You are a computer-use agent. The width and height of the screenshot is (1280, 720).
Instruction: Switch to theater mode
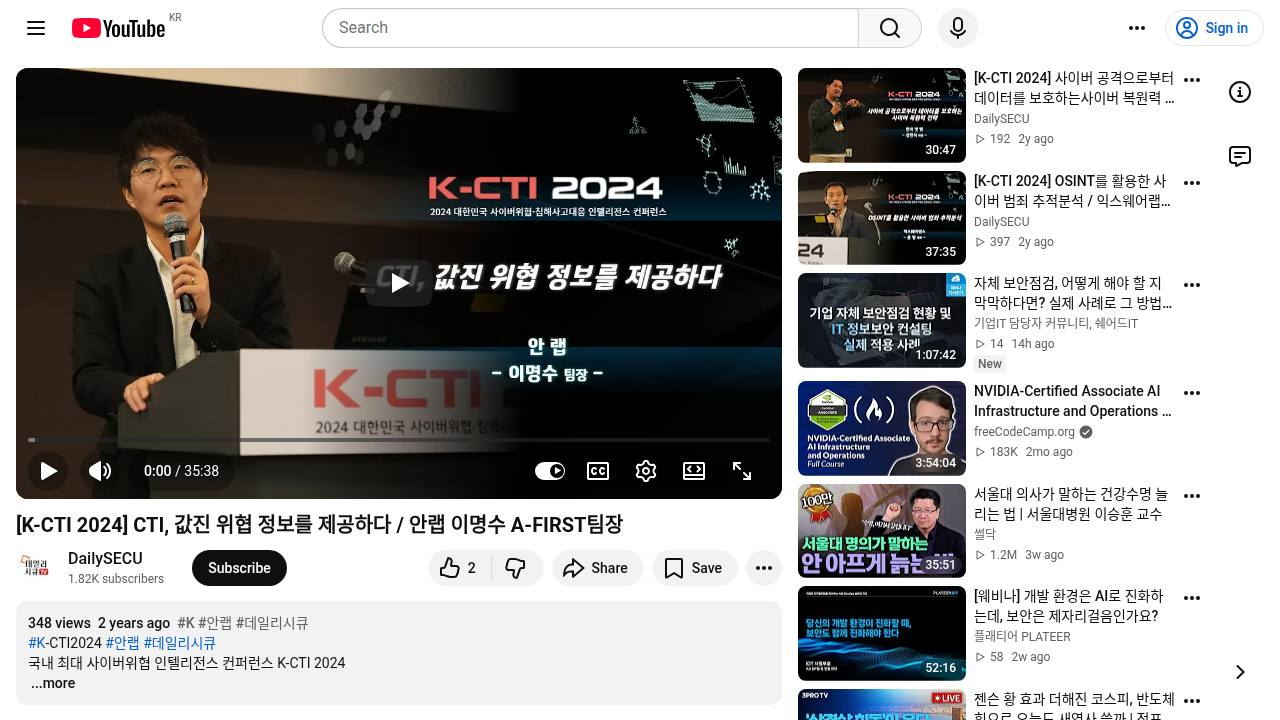(694, 471)
